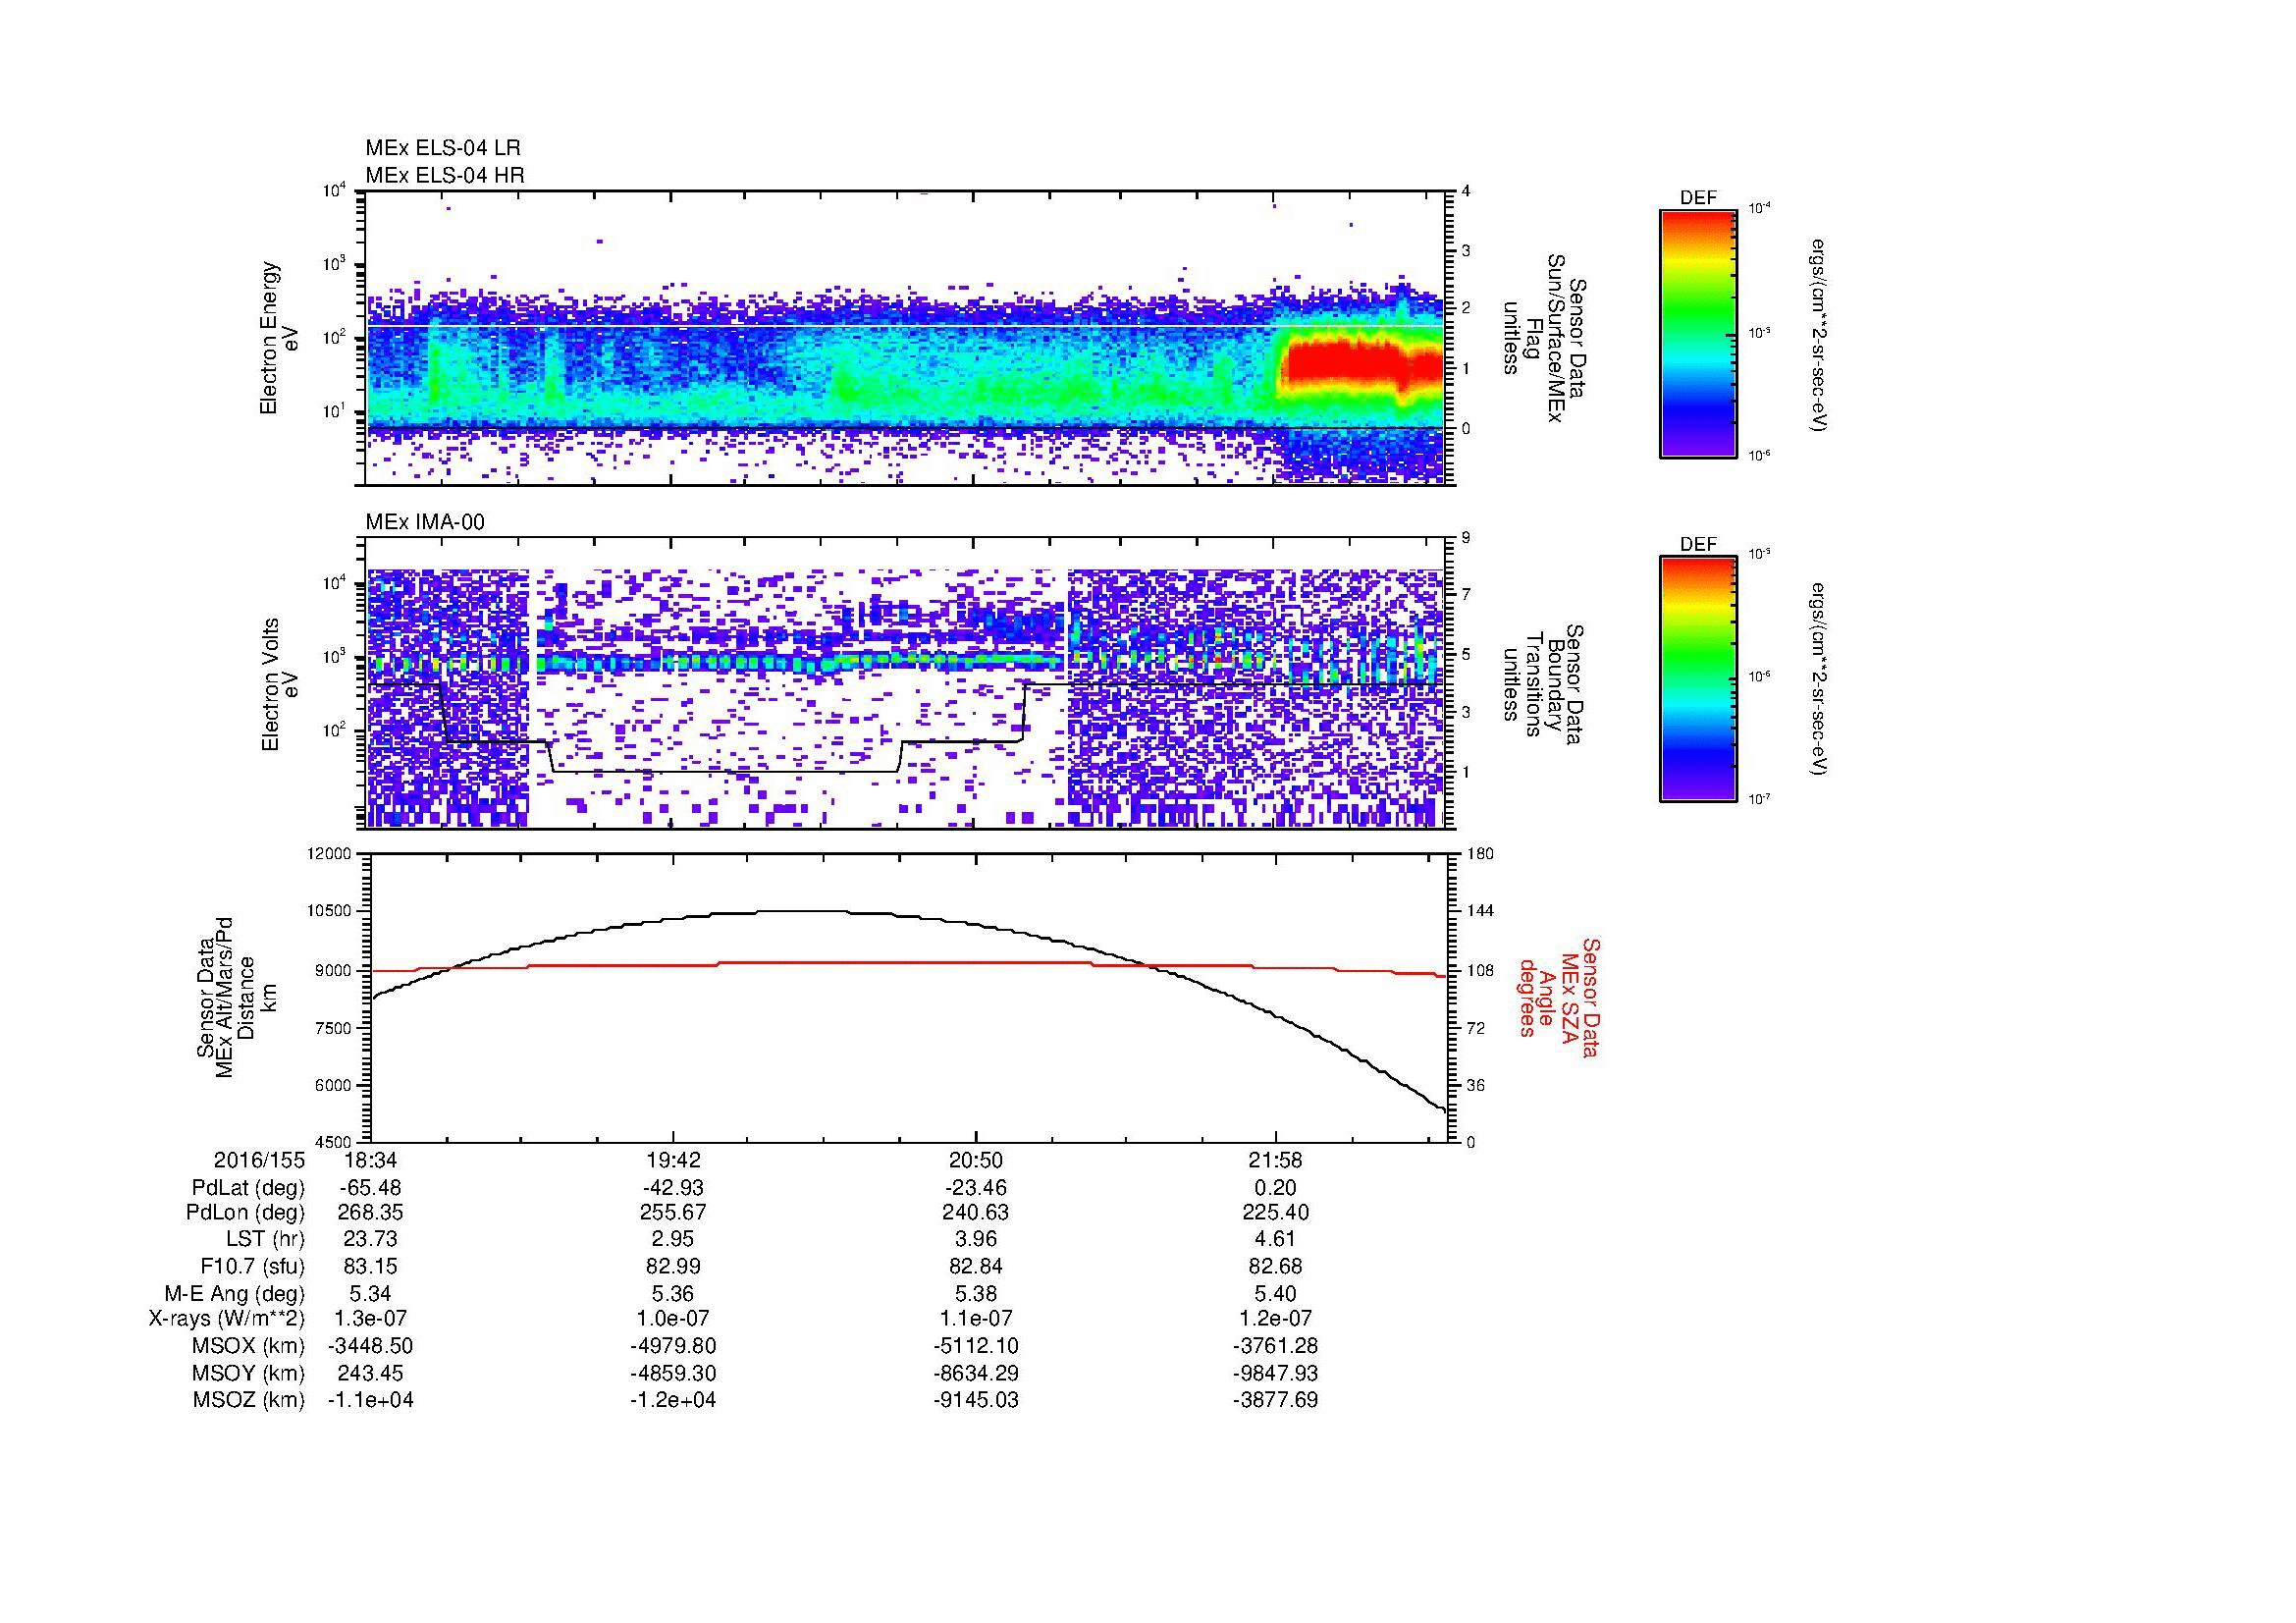
Task: Click the time tick label '20:50'
Action: 975,1160
